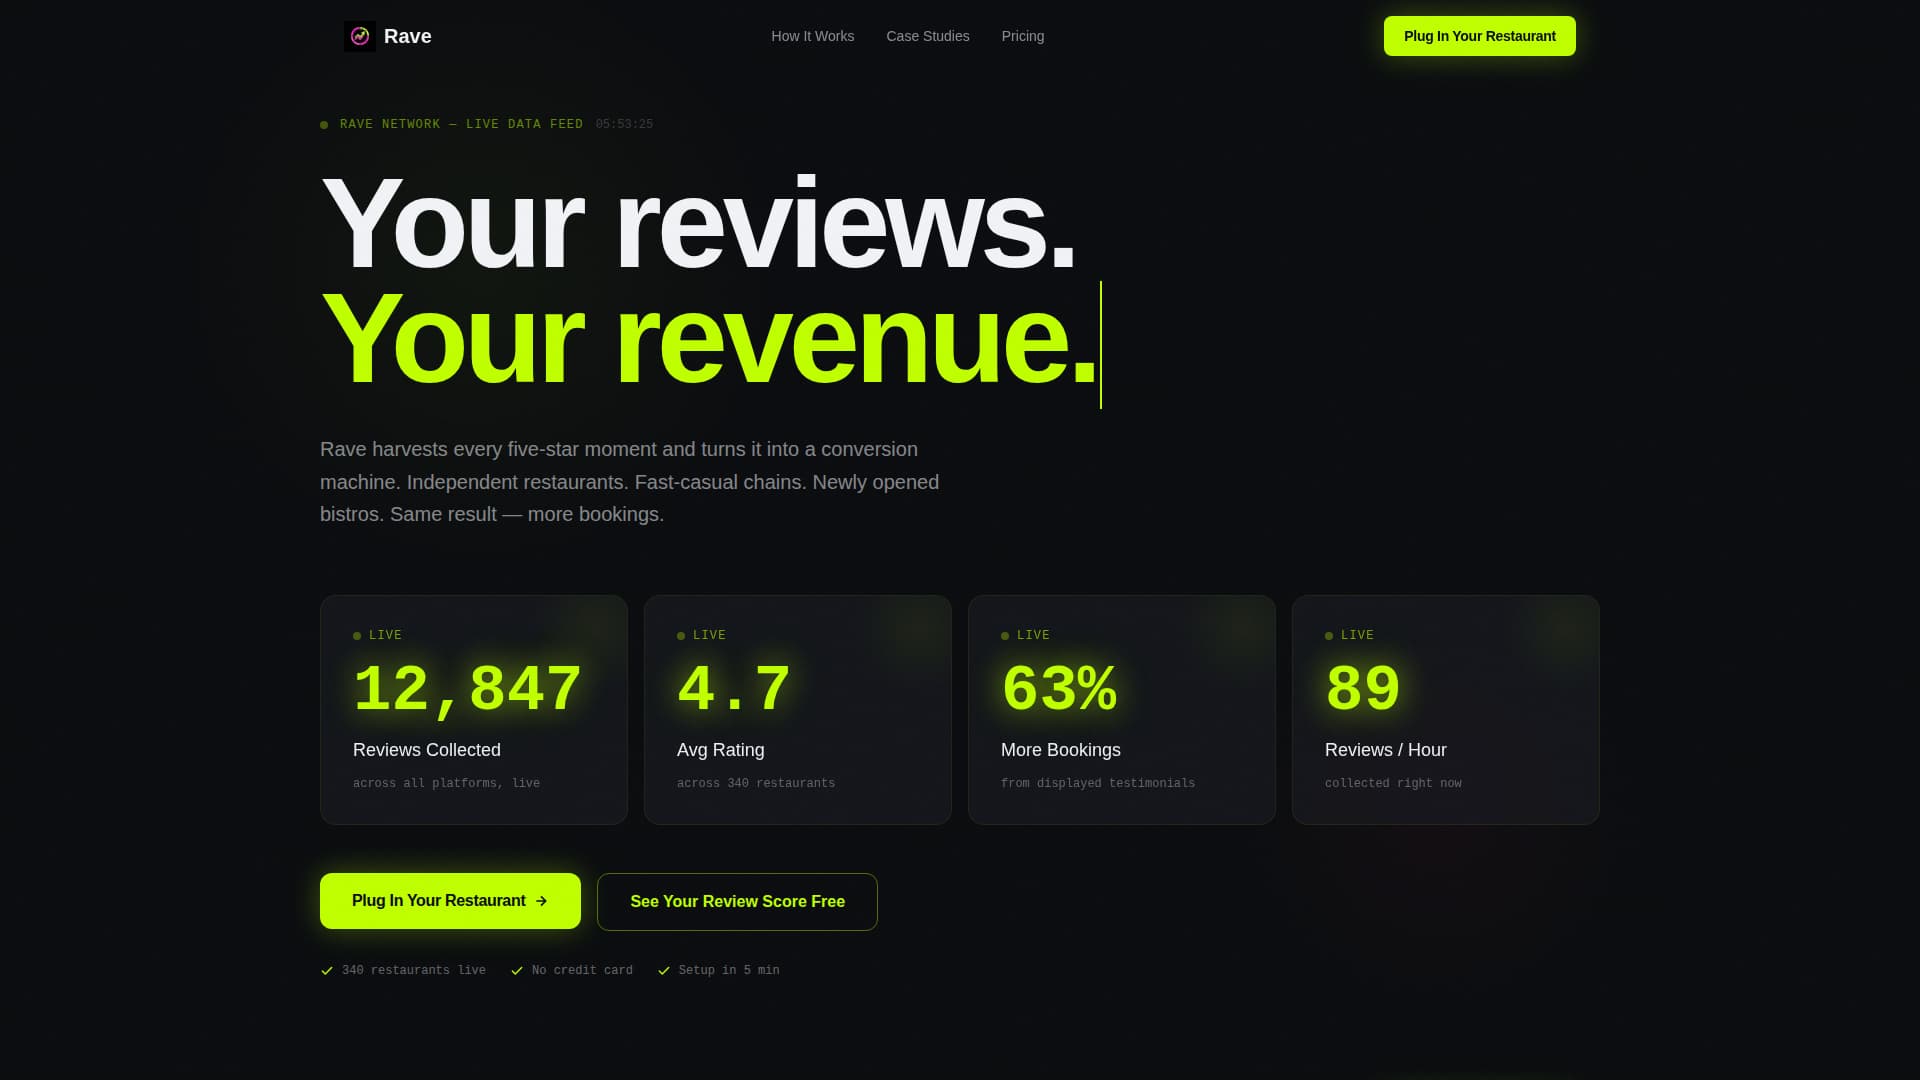The width and height of the screenshot is (1920, 1080).
Task: Click the Rave logo icon
Action: tap(360, 36)
